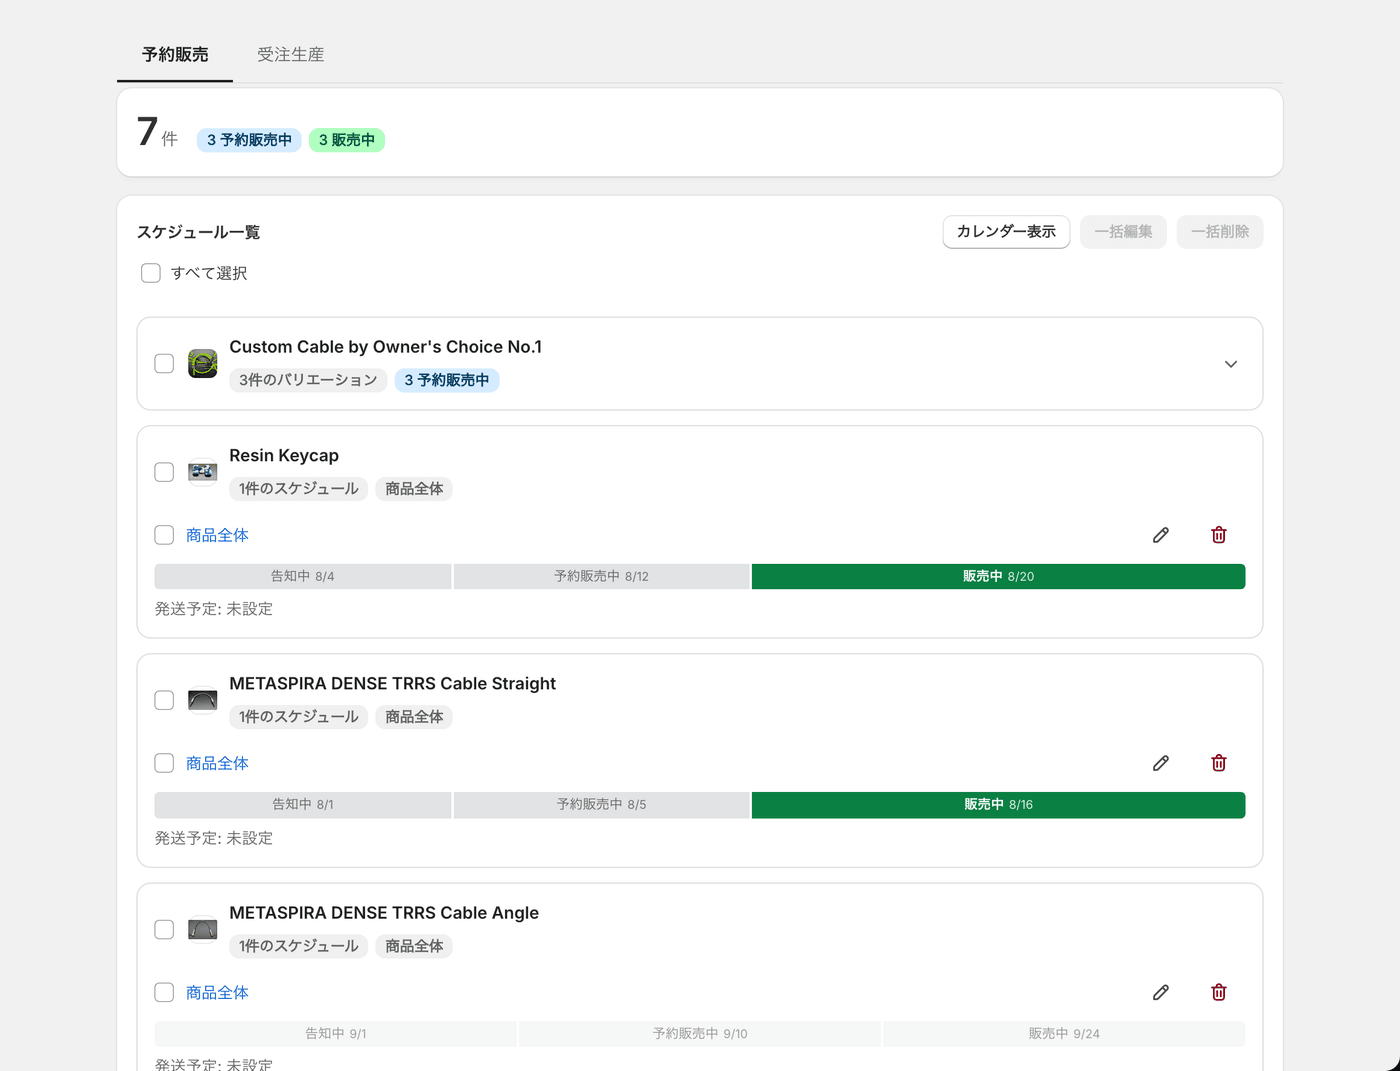Click the 3 予約販売中 badge on Custom Cable
The height and width of the screenshot is (1071, 1400).
pyautogui.click(x=447, y=380)
